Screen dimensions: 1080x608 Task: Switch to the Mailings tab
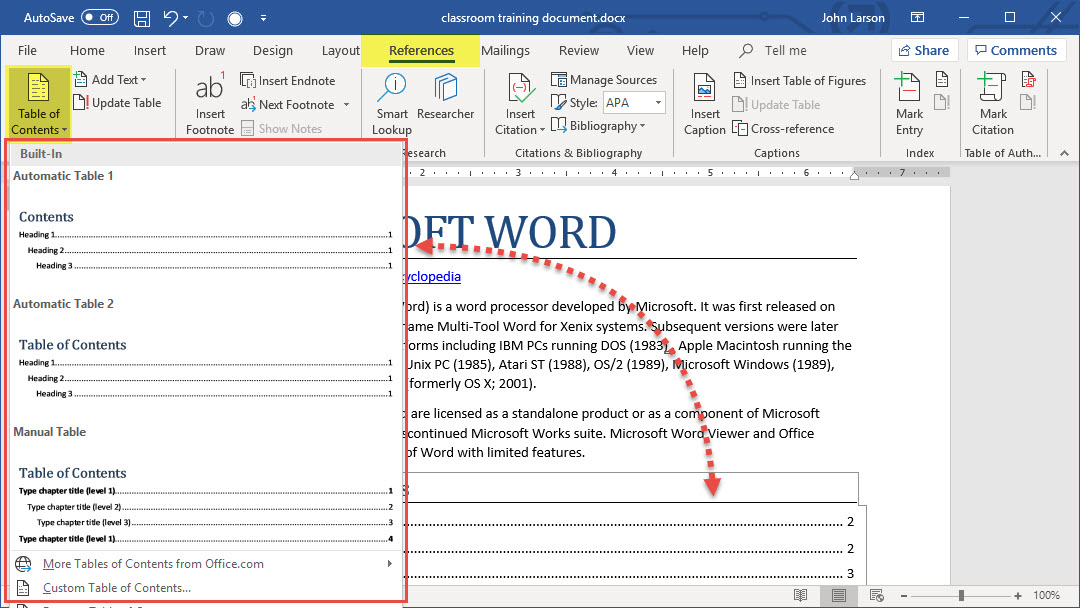tap(505, 51)
